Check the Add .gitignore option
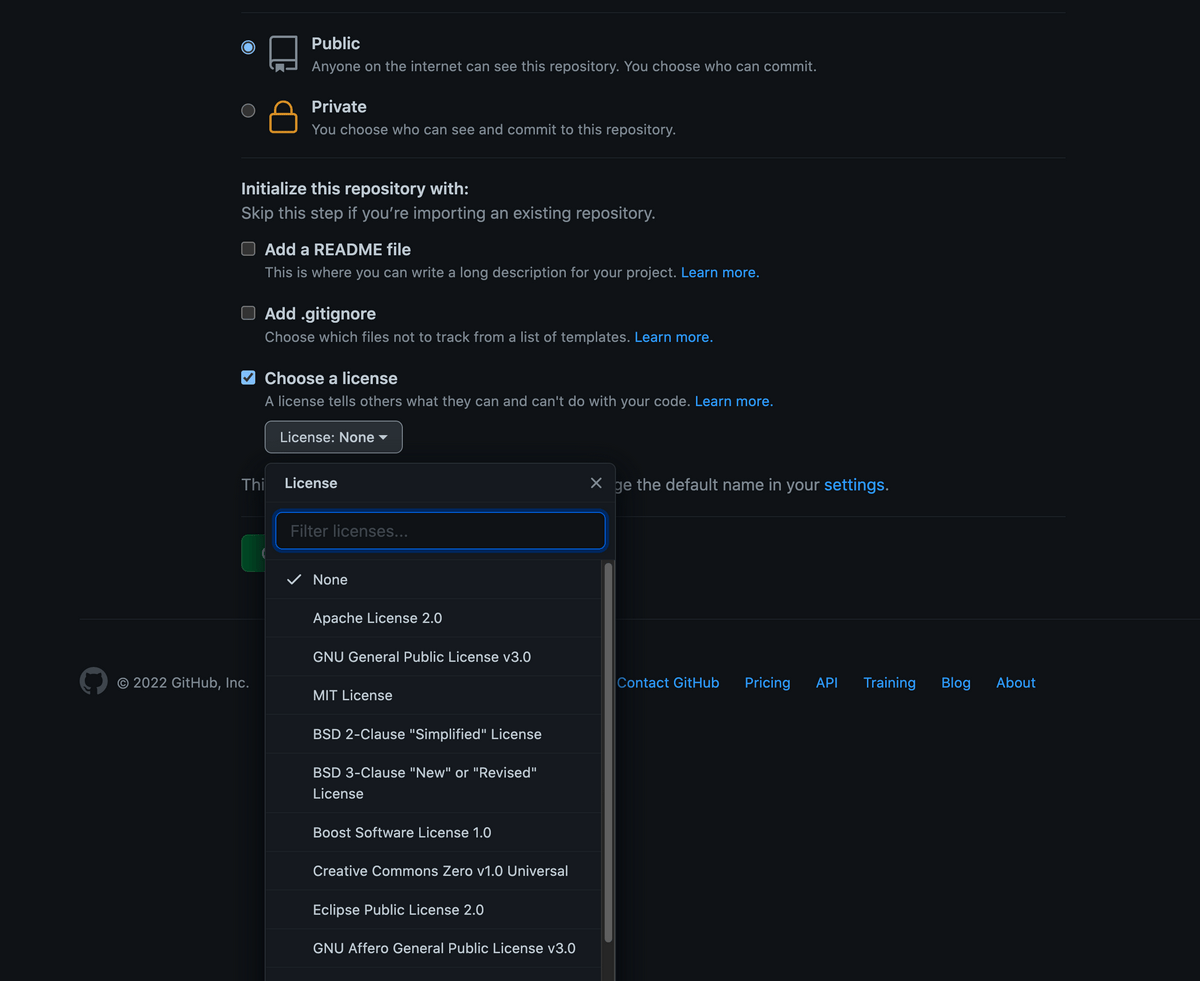 [248, 313]
